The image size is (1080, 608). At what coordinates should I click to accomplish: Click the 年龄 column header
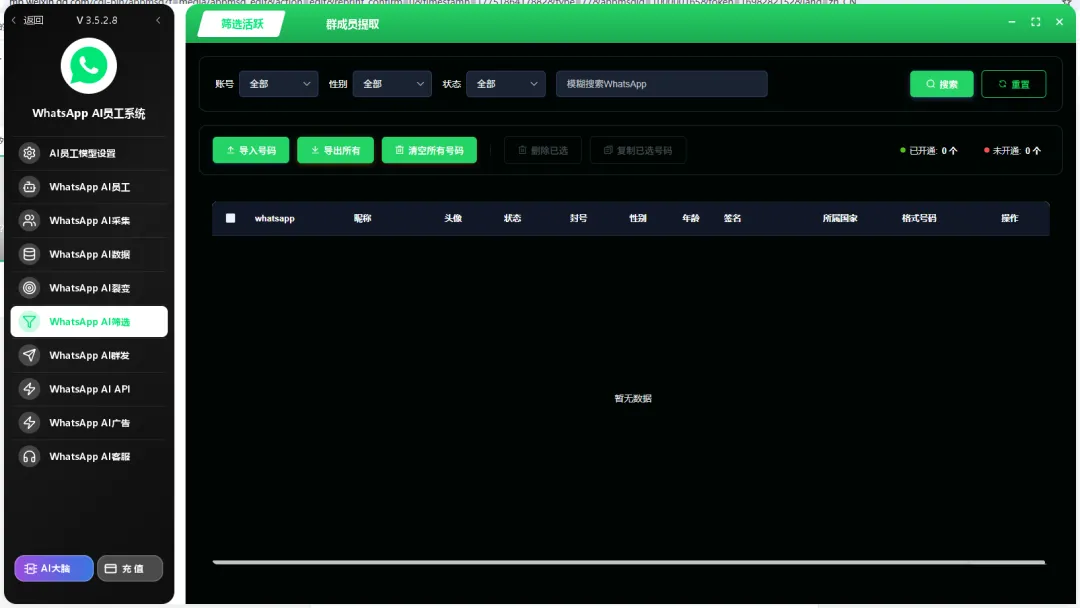(691, 218)
